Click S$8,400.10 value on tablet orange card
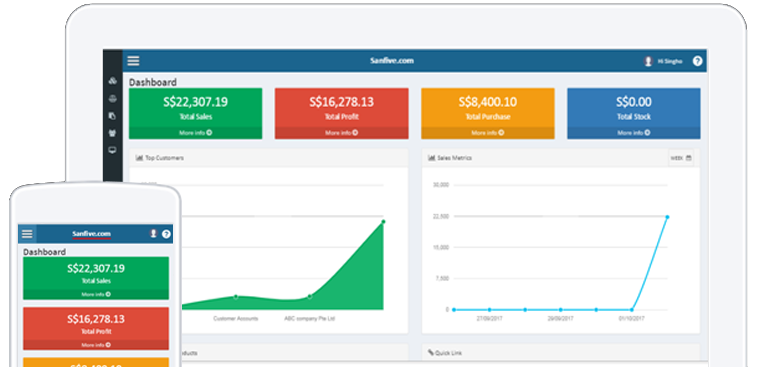The height and width of the screenshot is (368, 761). pyautogui.click(x=488, y=102)
